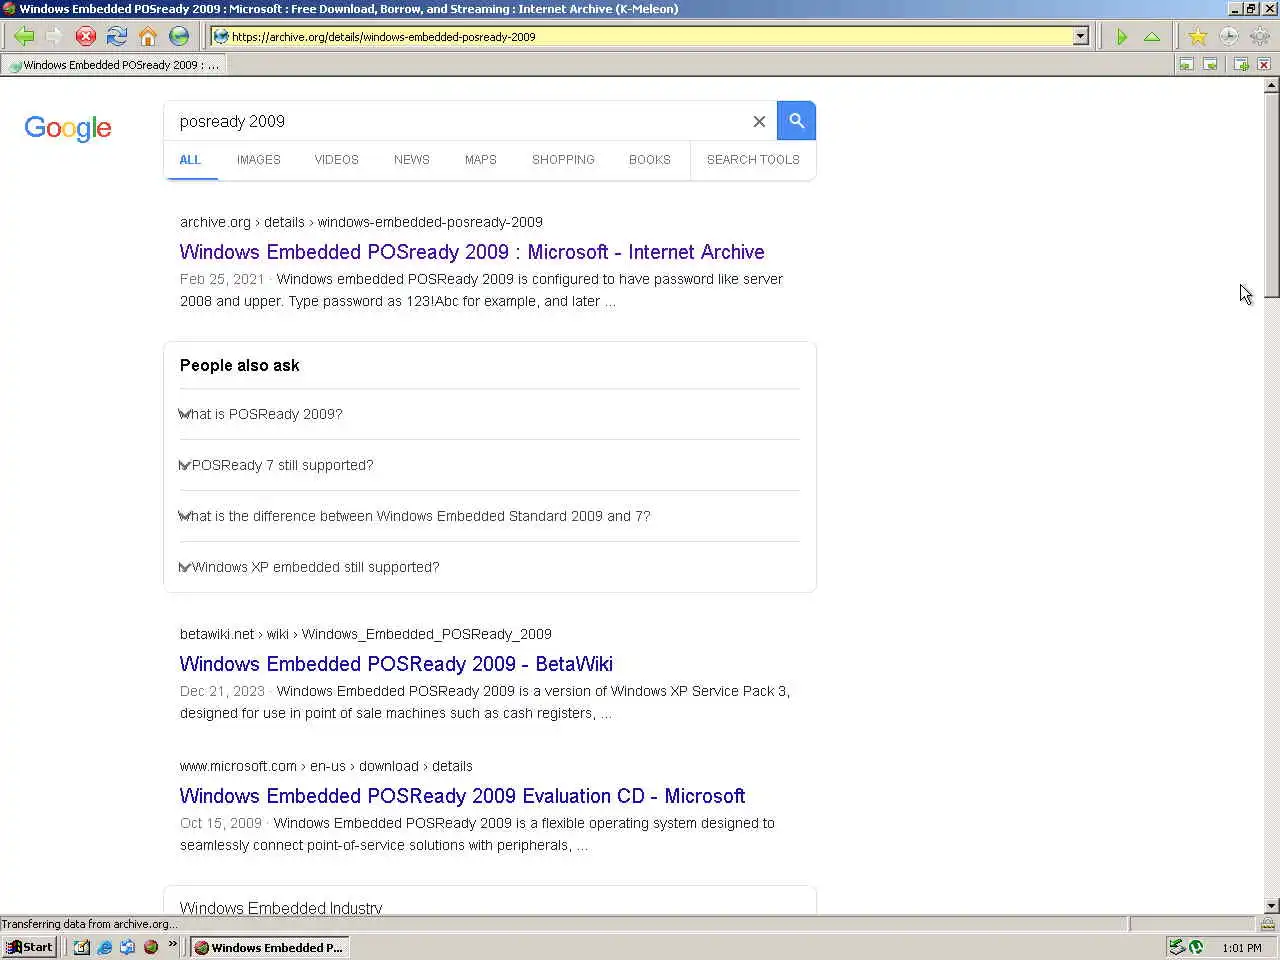This screenshot has width=1280, height=960.
Task: Open BetaWiki POSReady 2009 result link
Action: click(396, 664)
